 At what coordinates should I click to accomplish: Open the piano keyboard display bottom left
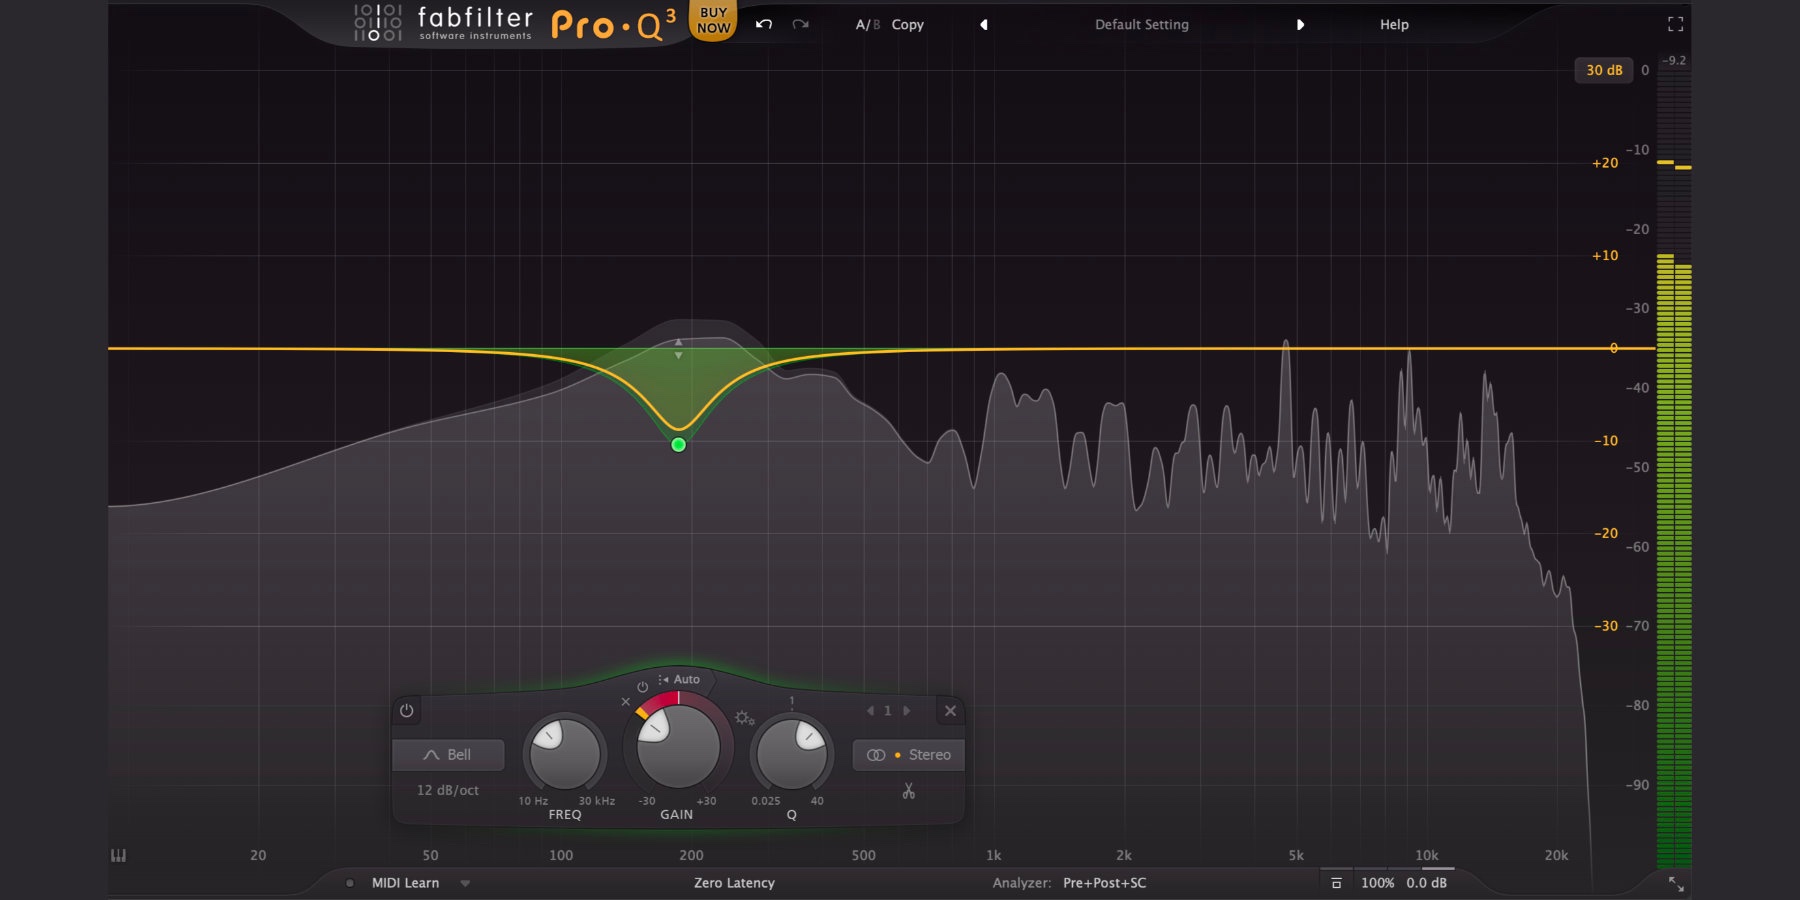117,855
